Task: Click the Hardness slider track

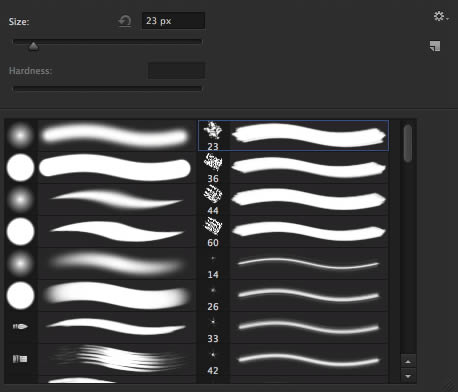Action: click(x=107, y=89)
